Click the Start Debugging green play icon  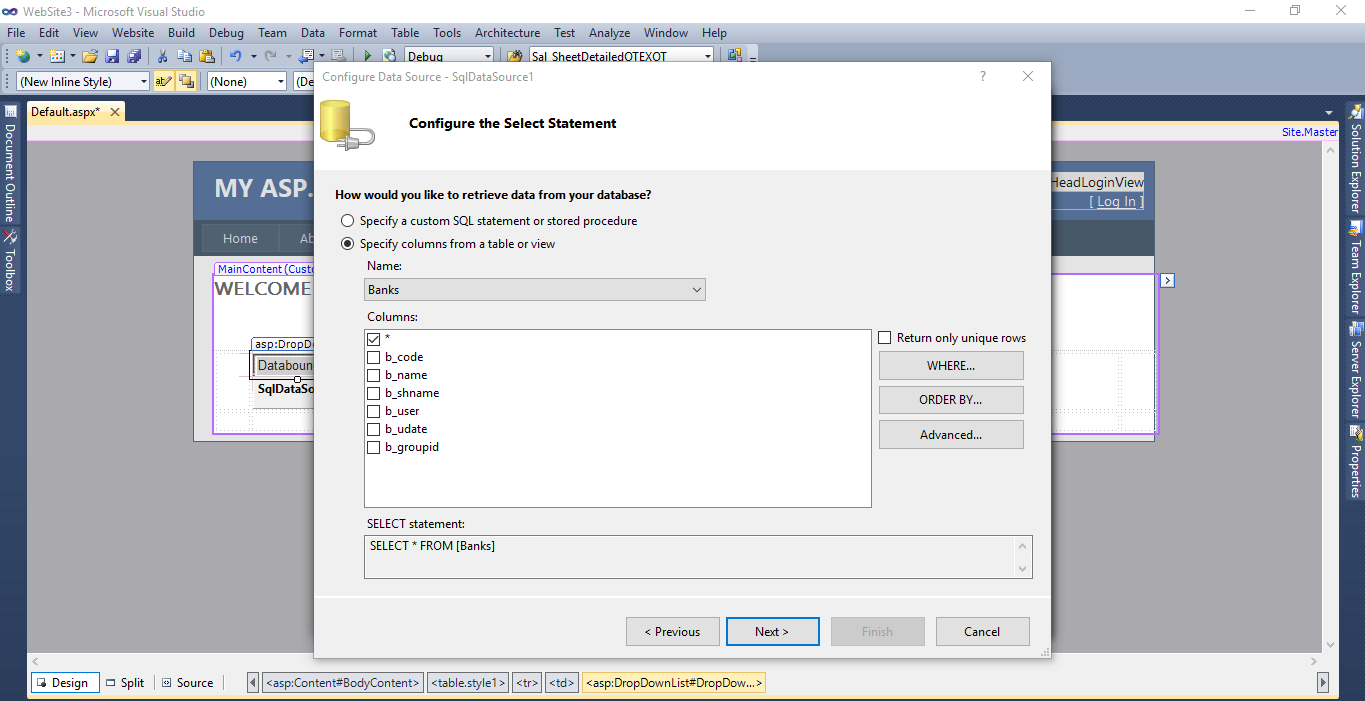pos(367,55)
